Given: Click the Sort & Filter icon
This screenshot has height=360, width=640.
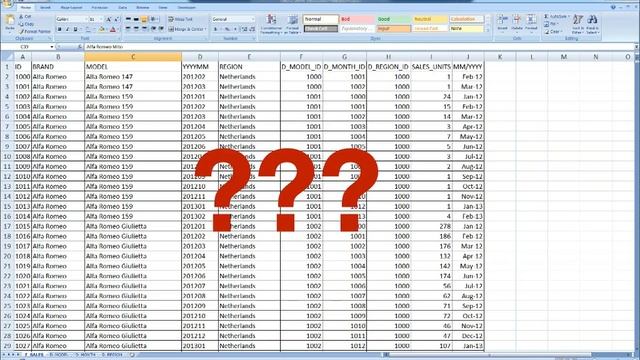Looking at the screenshot, I should [578, 24].
